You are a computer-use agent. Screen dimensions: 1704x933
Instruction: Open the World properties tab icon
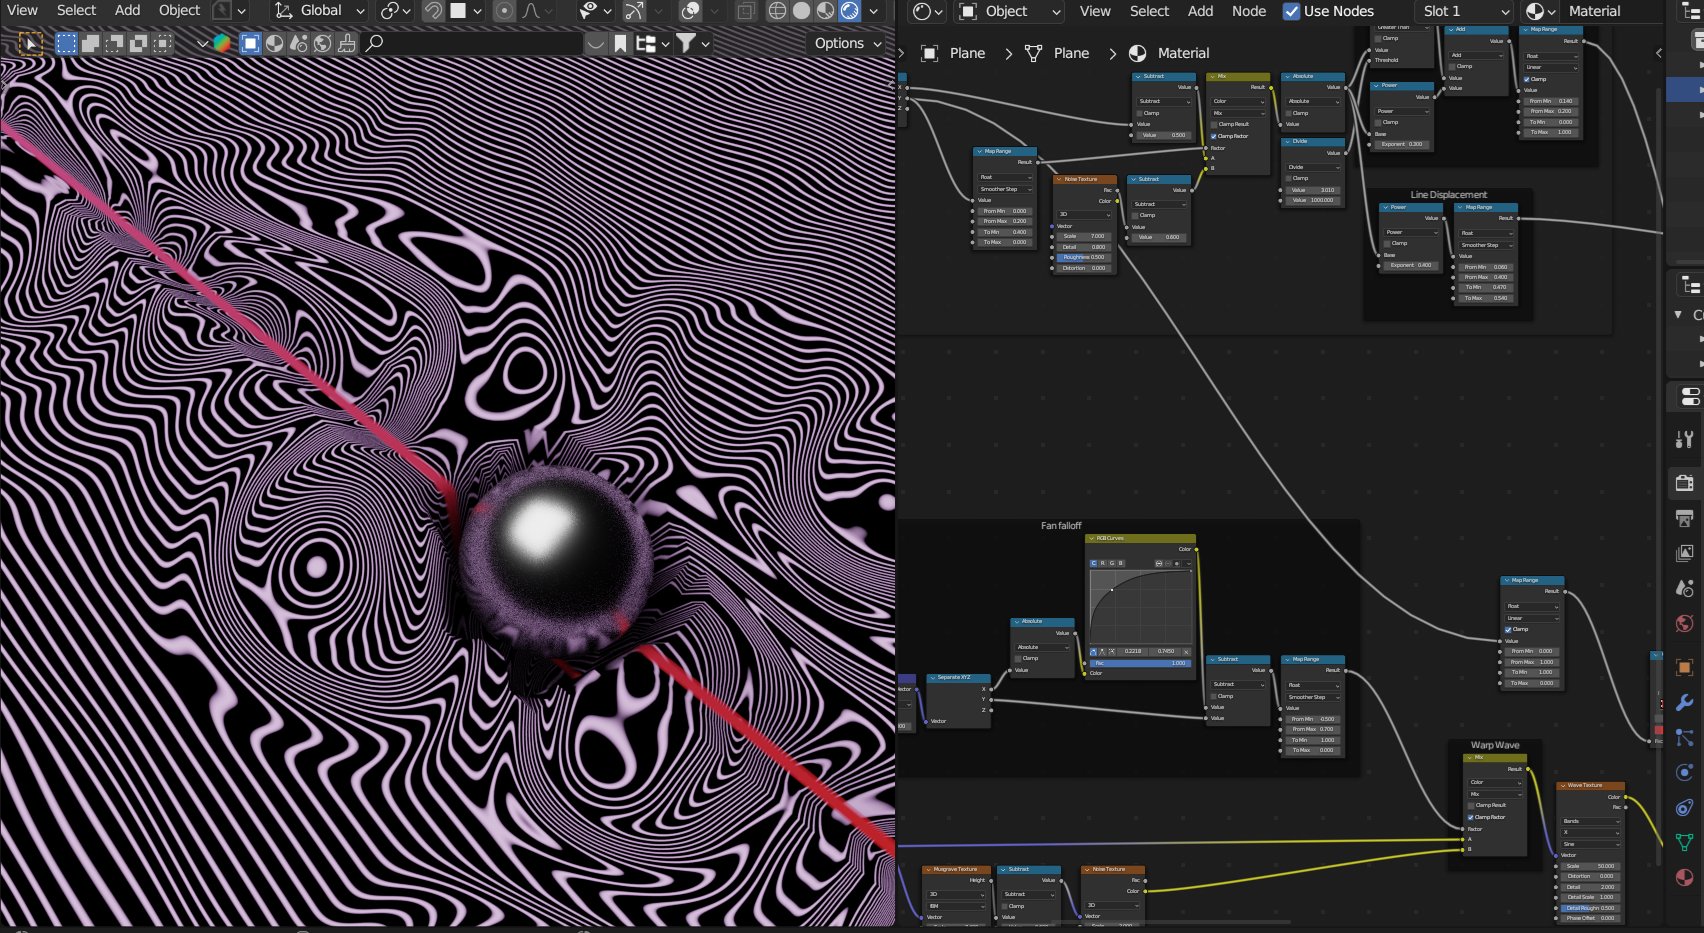pyautogui.click(x=1685, y=624)
